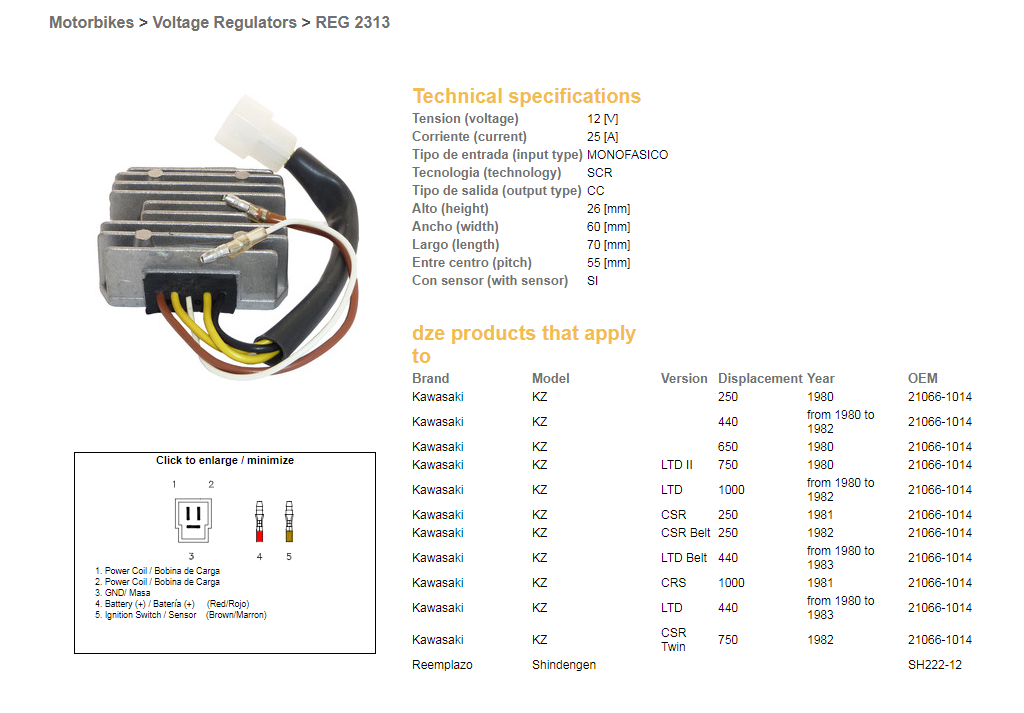Click the 3-pin connector icon in the wiring diagram

coord(194,519)
